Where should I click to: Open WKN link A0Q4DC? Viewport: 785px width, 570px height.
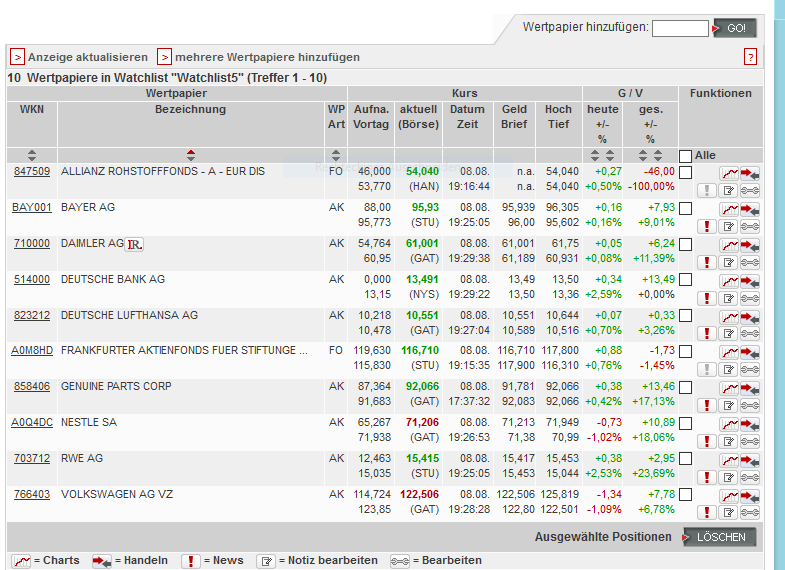coord(32,422)
